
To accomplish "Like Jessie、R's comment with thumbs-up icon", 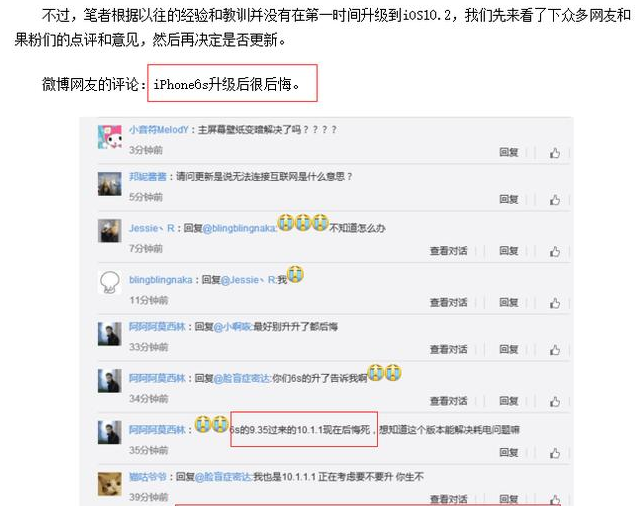I will point(555,251).
